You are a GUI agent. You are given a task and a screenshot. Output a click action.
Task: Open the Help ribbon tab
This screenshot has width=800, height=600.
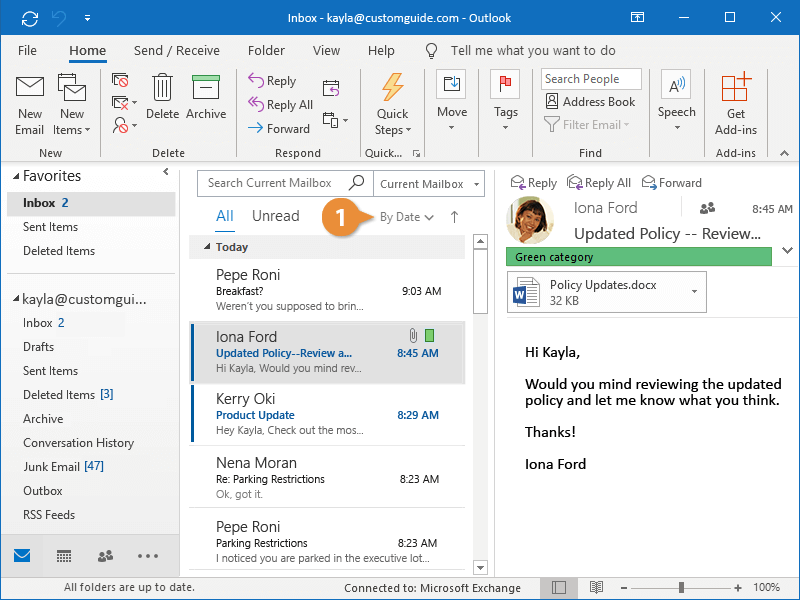[x=381, y=51]
